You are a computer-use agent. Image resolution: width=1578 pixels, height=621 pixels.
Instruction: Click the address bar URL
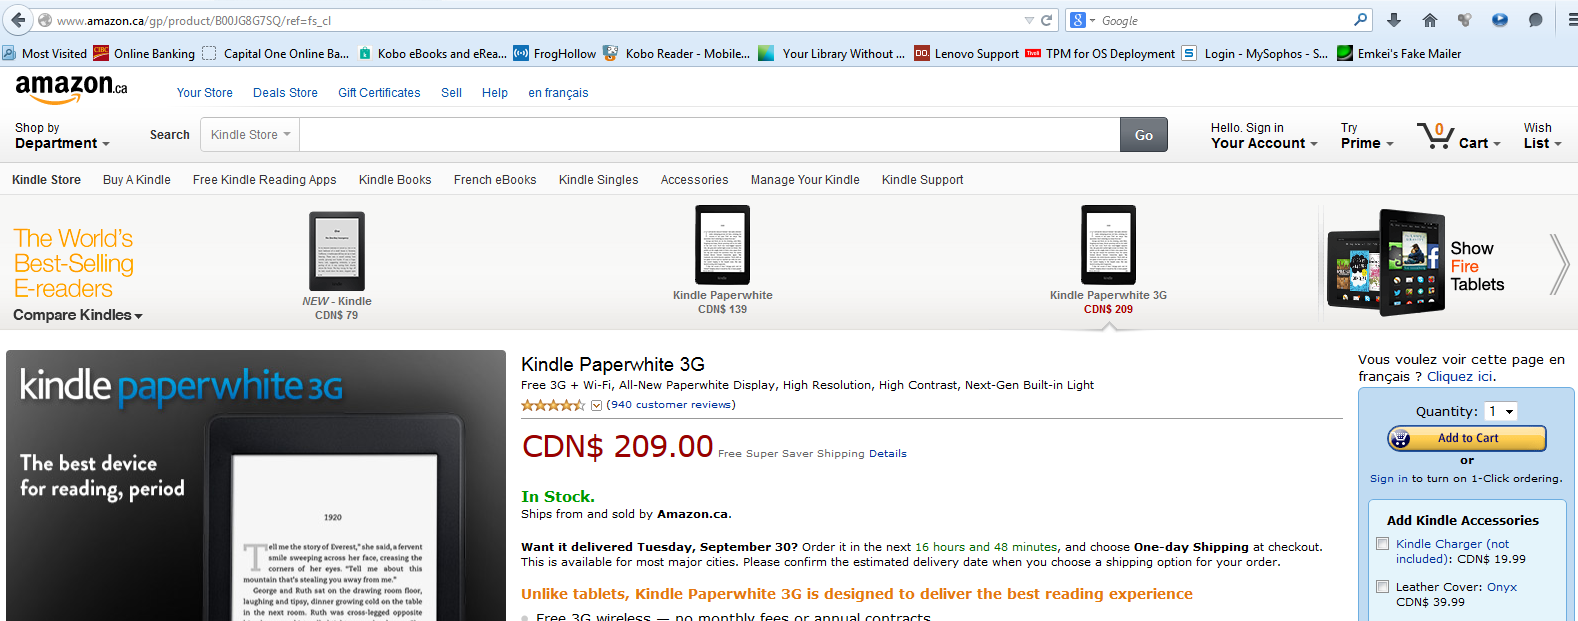pos(194,20)
